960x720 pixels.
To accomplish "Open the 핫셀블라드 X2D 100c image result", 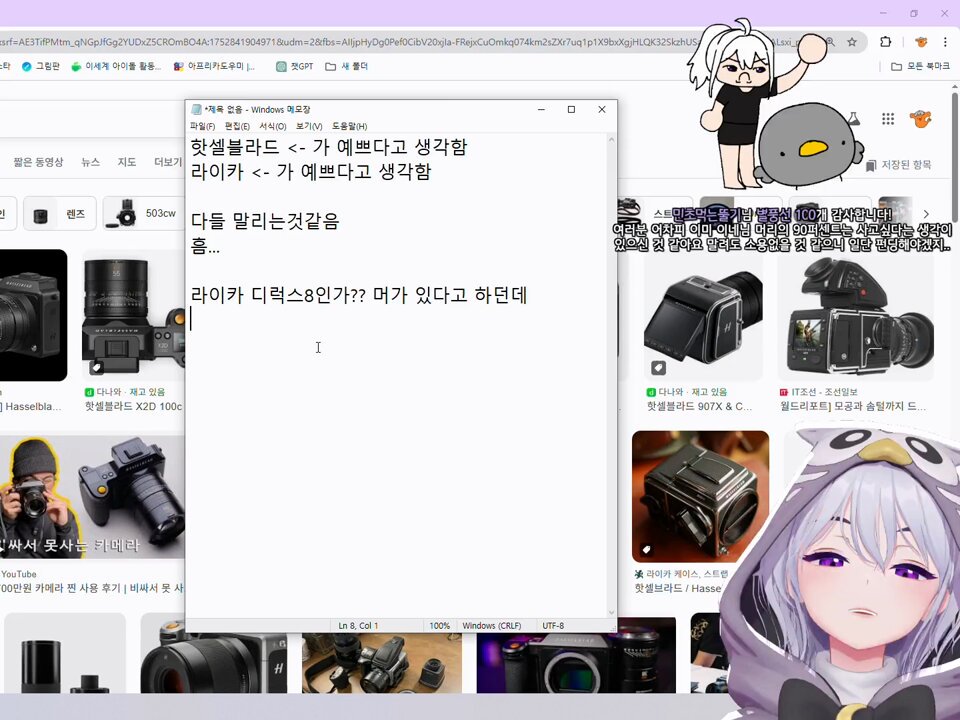I will pyautogui.click(x=133, y=315).
